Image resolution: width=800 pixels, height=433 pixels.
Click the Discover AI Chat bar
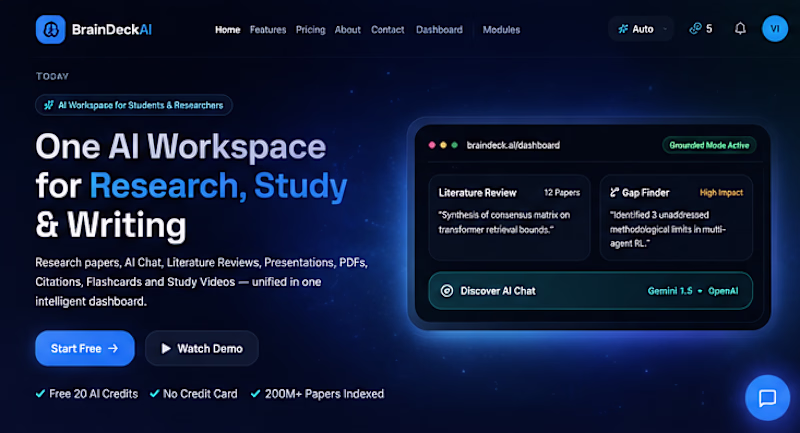click(590, 291)
